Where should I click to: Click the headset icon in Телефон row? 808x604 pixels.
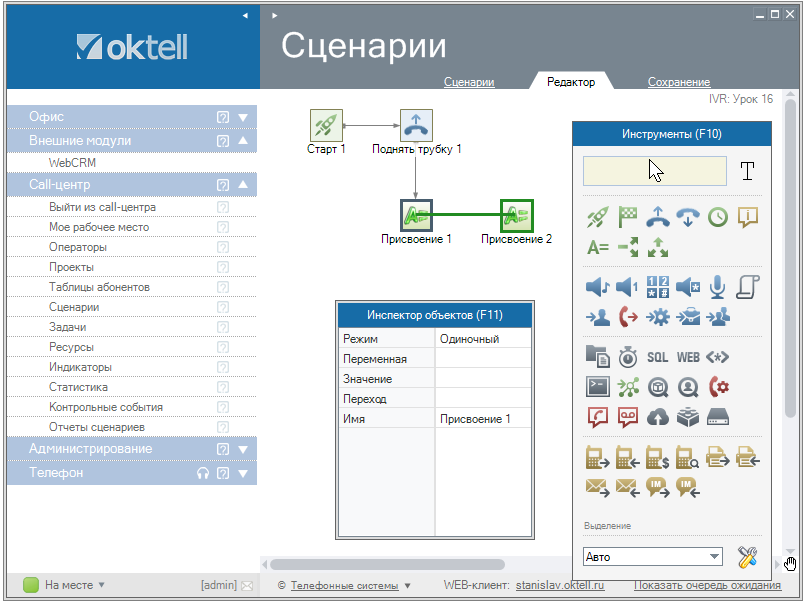(x=203, y=473)
